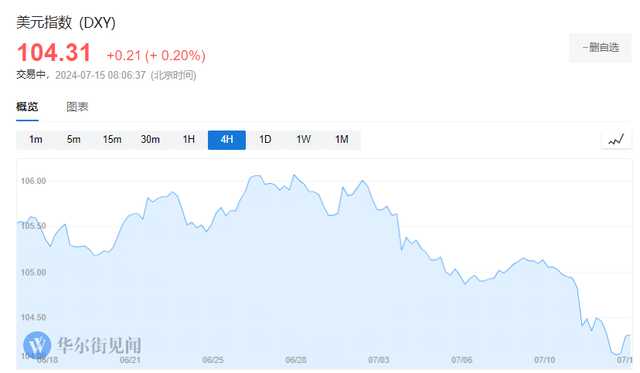640x373 pixels.
Task: Open the 概览 overview tab
Action: coord(27,107)
